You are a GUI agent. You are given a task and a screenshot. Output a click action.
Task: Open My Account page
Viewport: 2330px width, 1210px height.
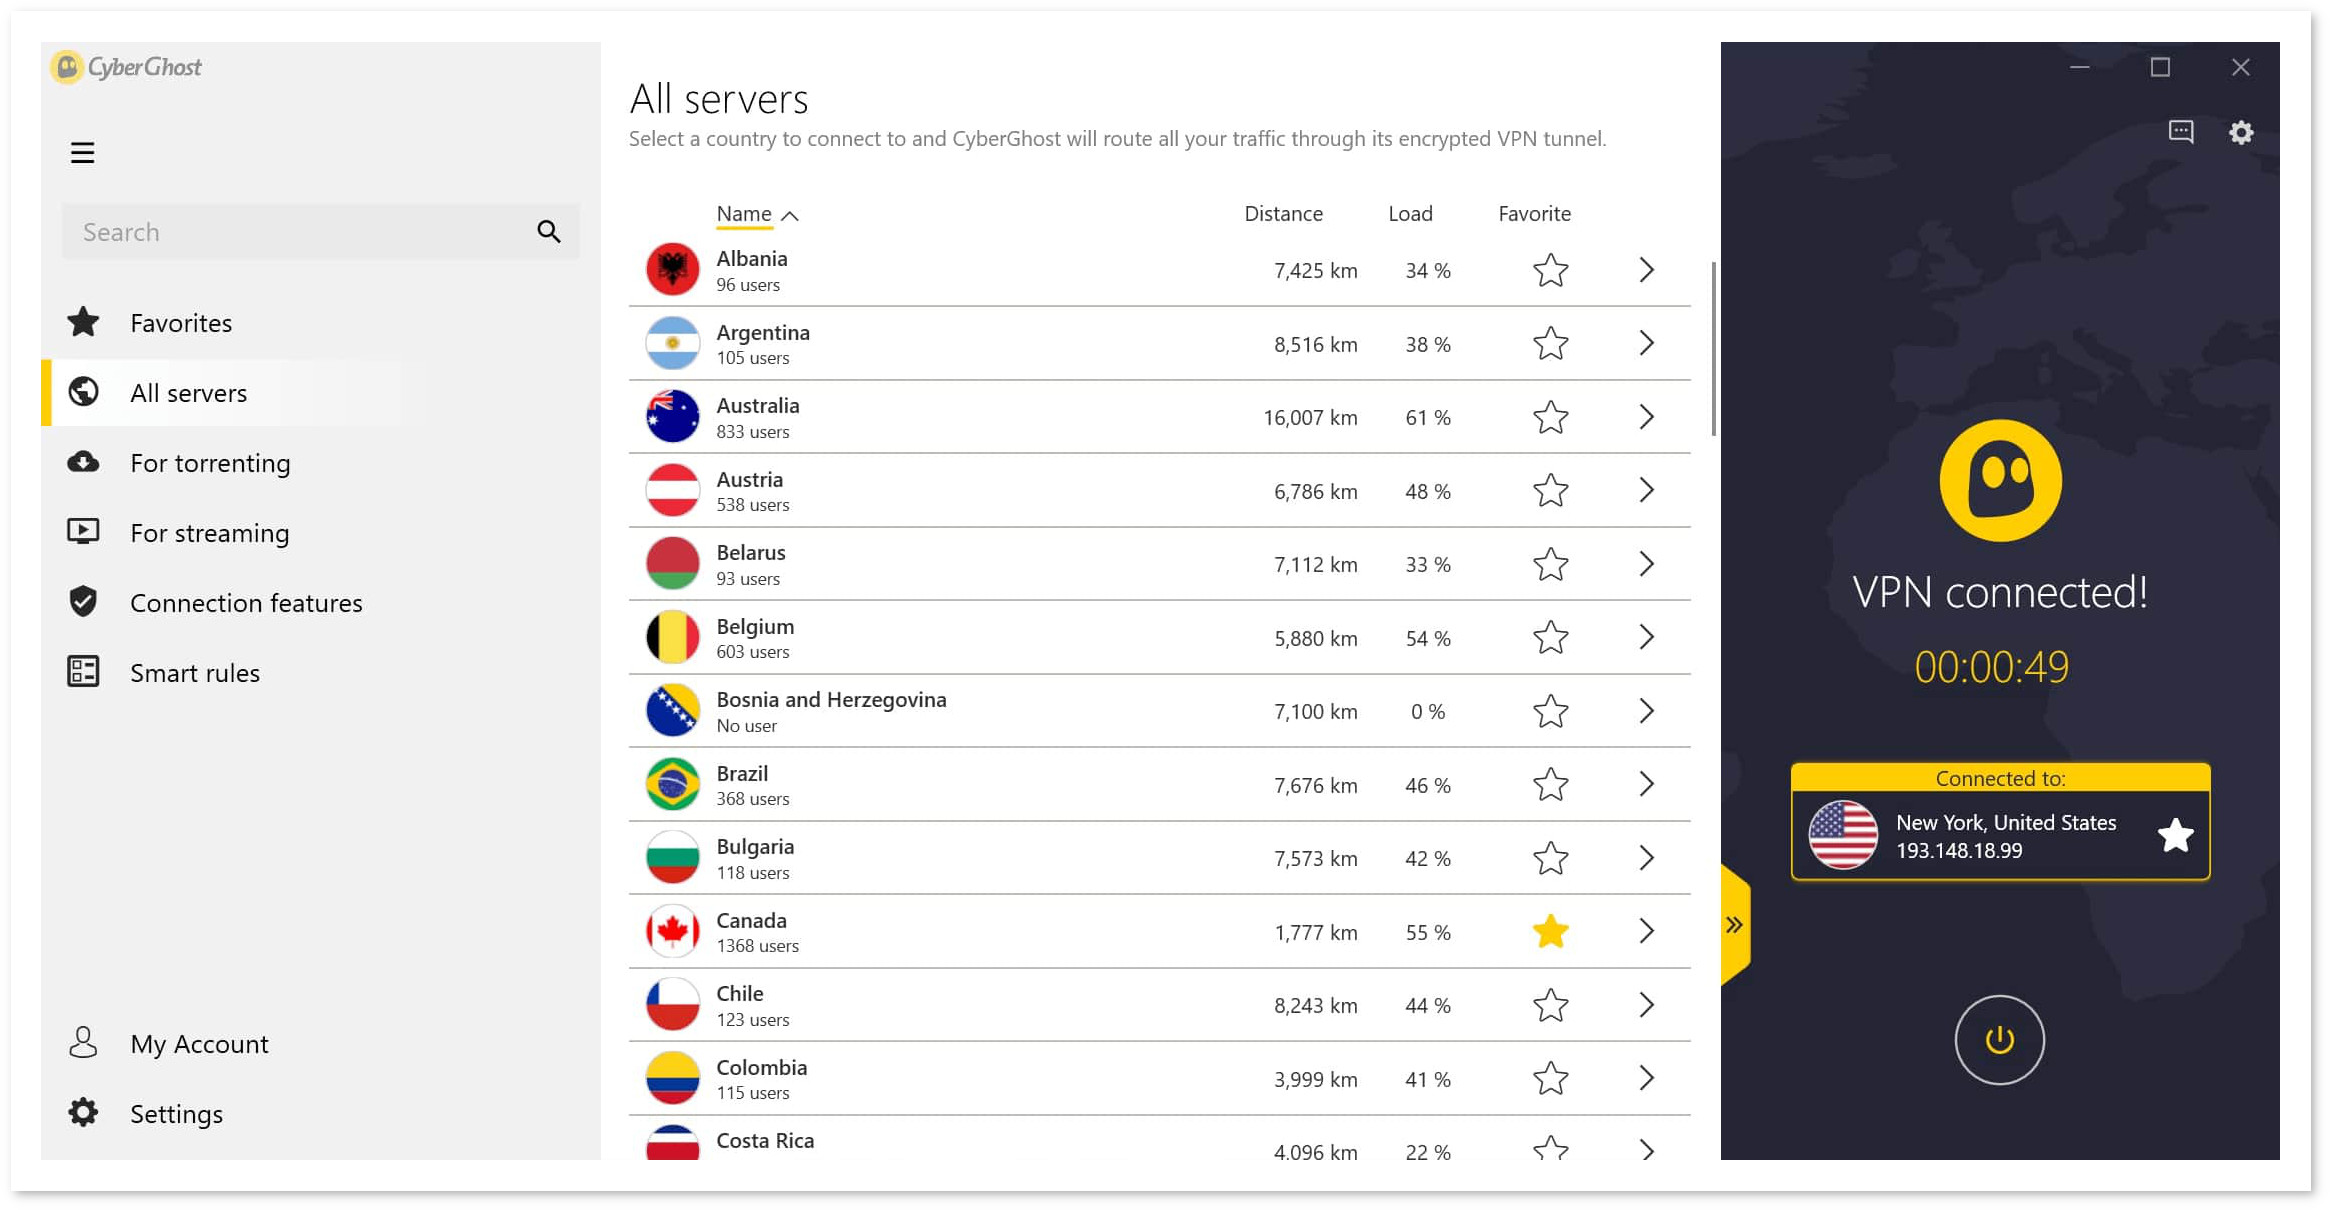pos(199,1044)
